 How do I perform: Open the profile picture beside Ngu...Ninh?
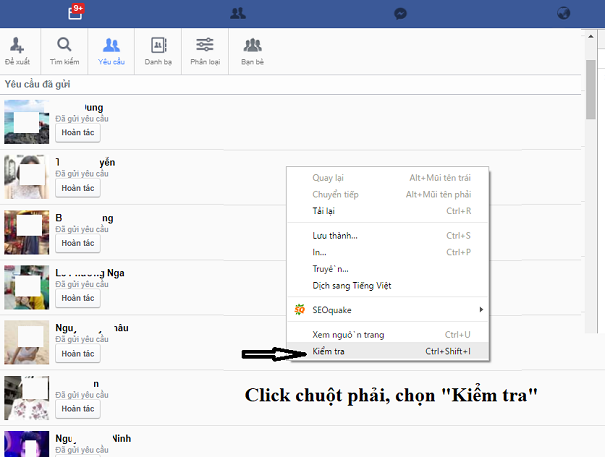[x=27, y=444]
